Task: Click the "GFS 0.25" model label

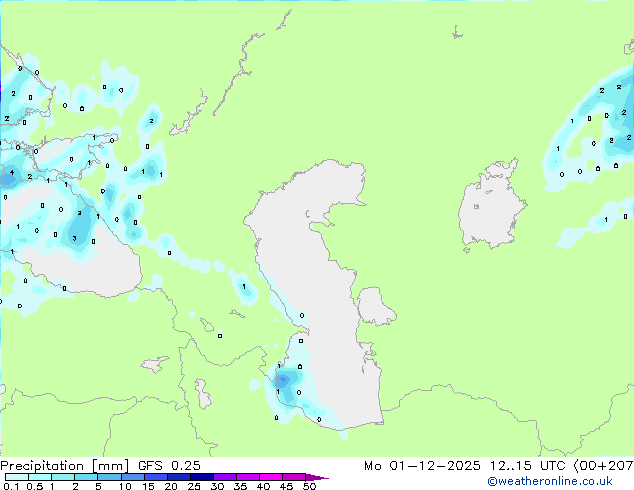Action: pos(169,466)
